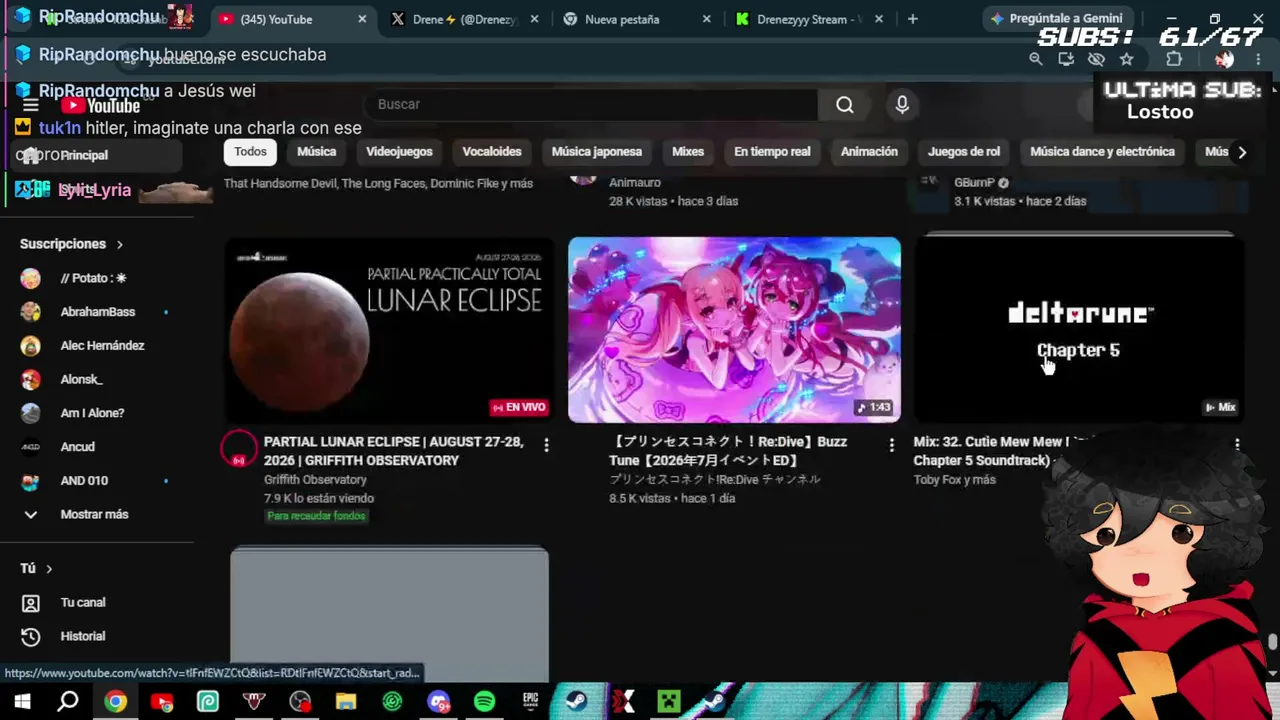
Task: Select the Juegos de rol chip
Action: click(964, 152)
